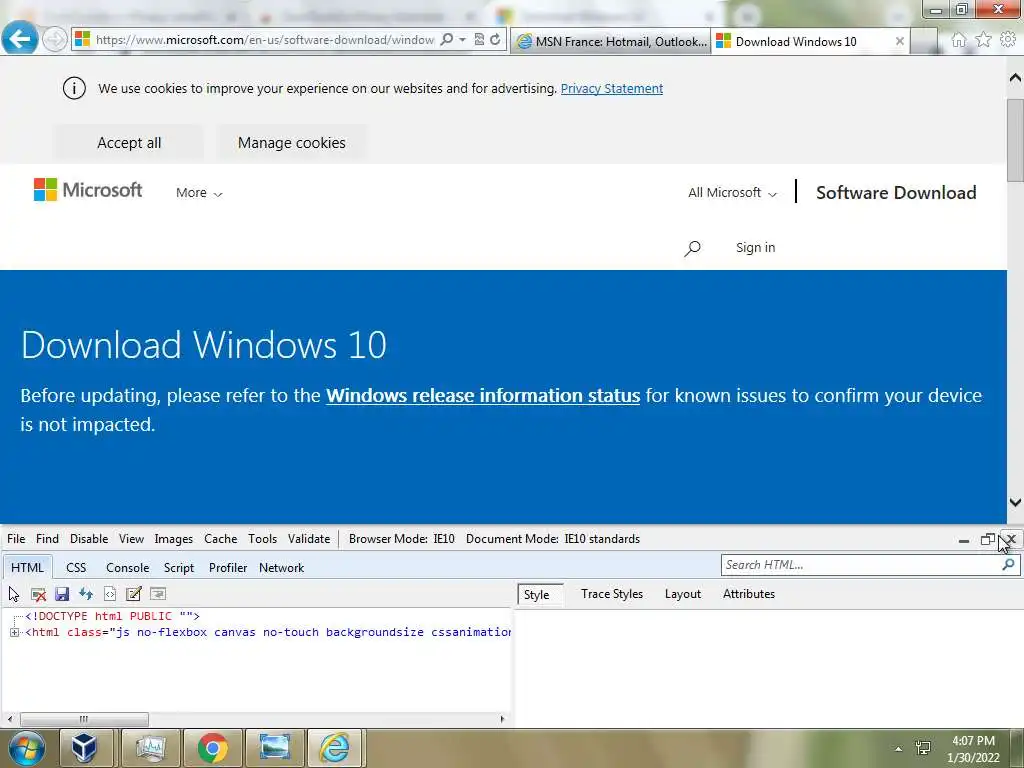Viewport: 1024px width, 768px height.
Task: Click the page scrollbar down arrow
Action: pyautogui.click(x=1015, y=502)
